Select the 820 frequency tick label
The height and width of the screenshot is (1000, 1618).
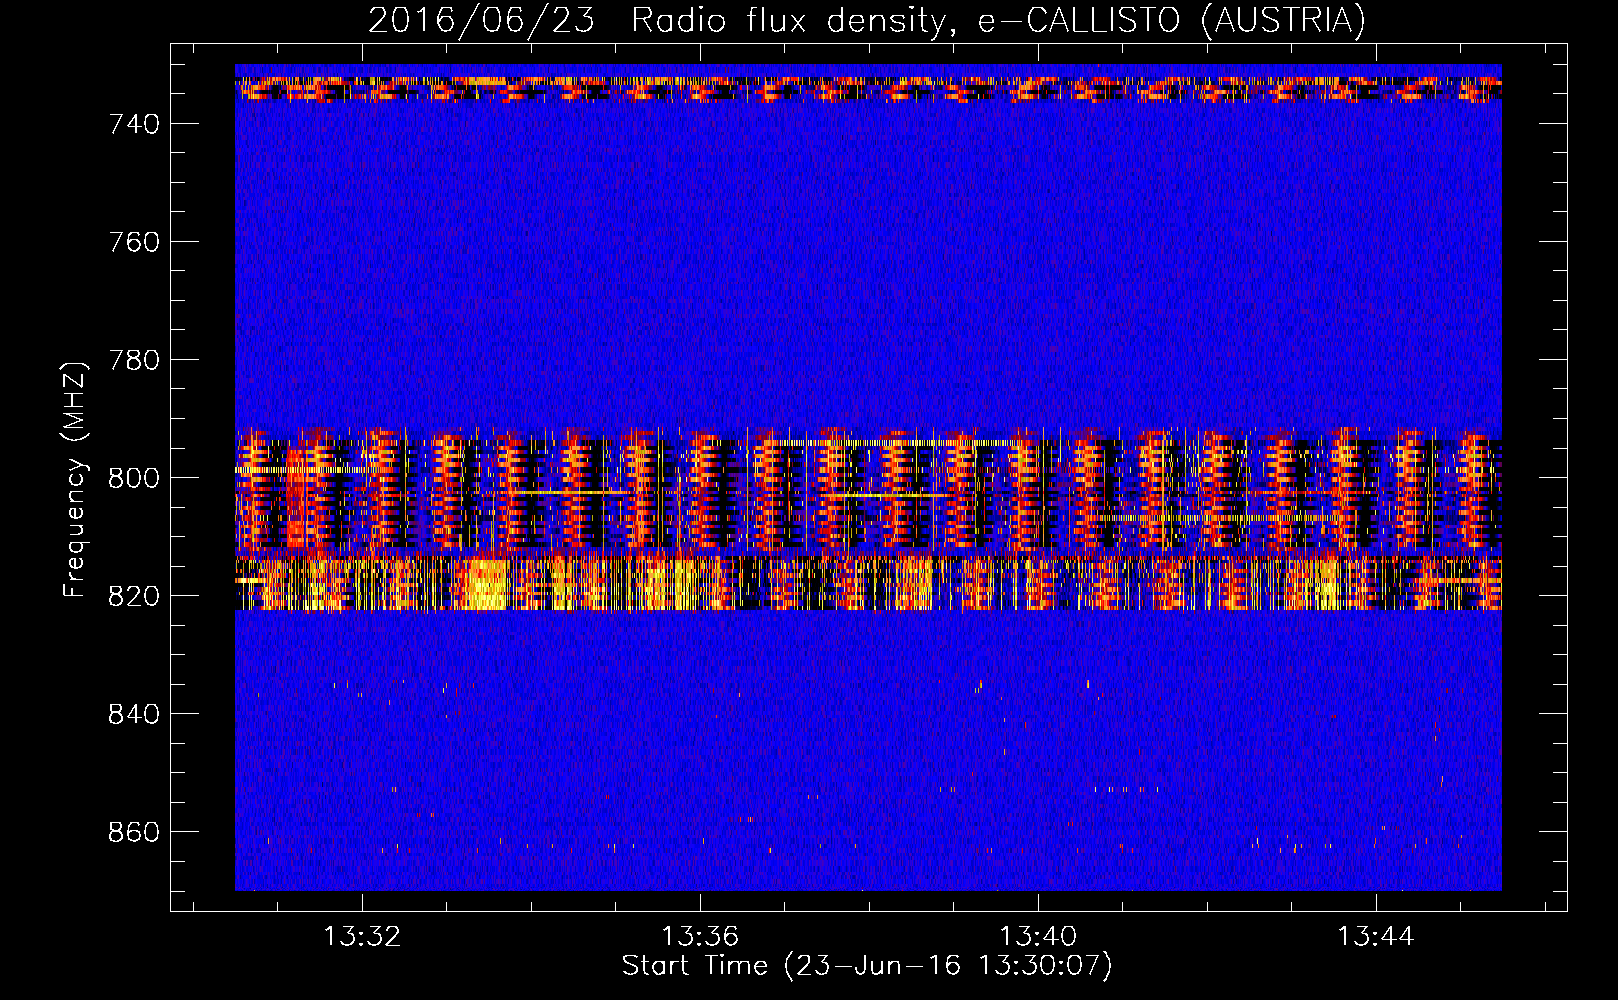tap(134, 596)
